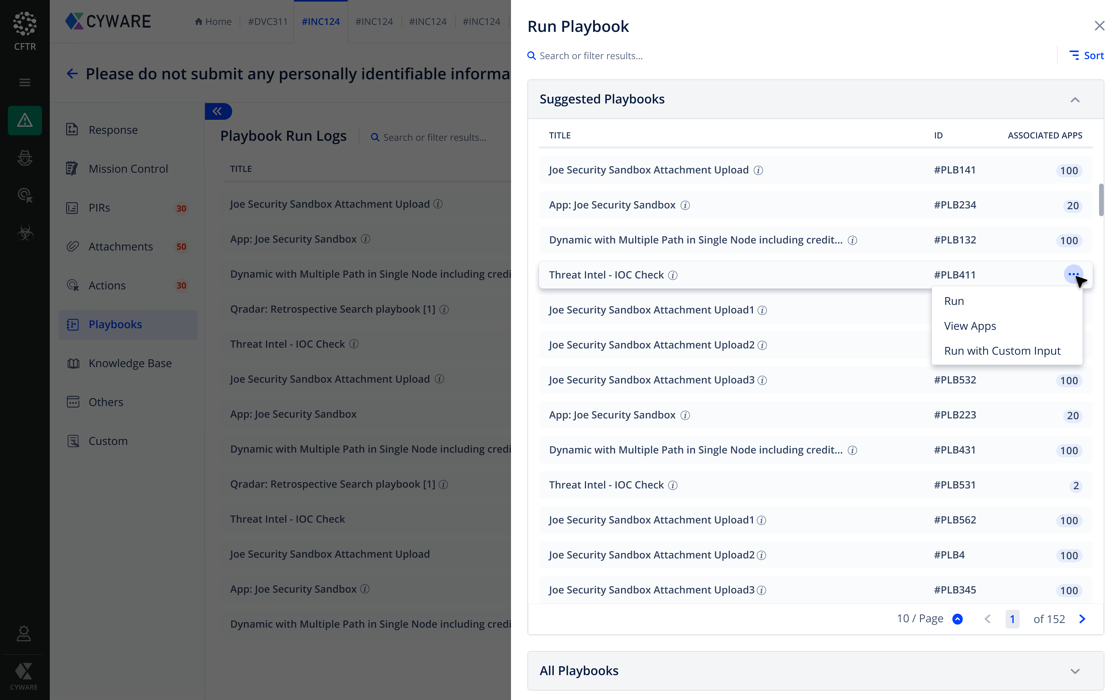
Task: Collapse sidebar with double-chevron button
Action: click(x=218, y=111)
